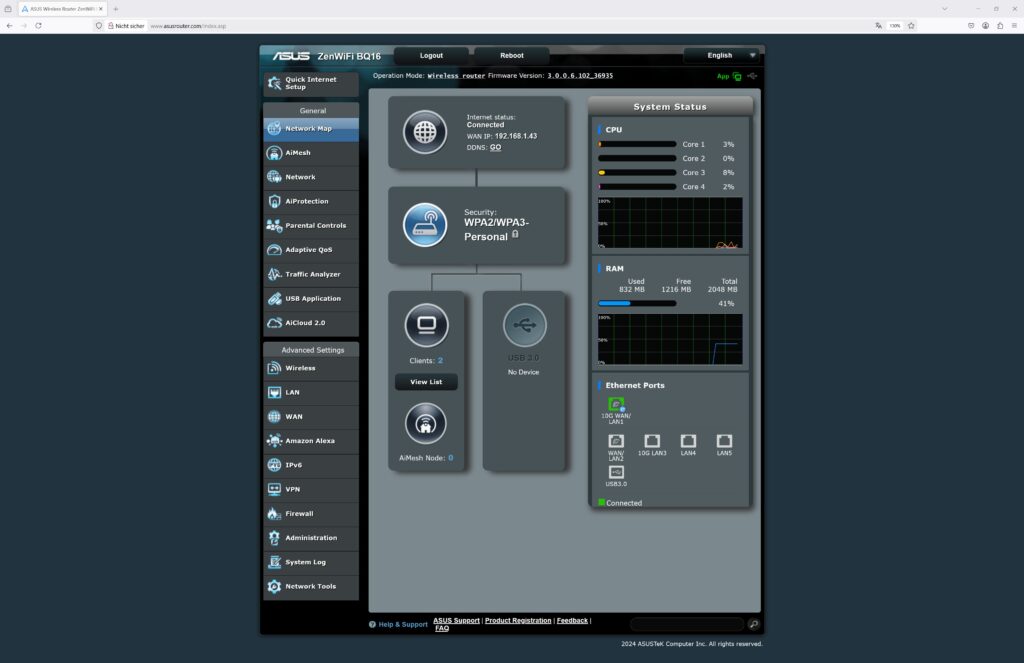Click the CPU usage history graph
Image resolution: width=1024 pixels, height=663 pixels.
670,223
